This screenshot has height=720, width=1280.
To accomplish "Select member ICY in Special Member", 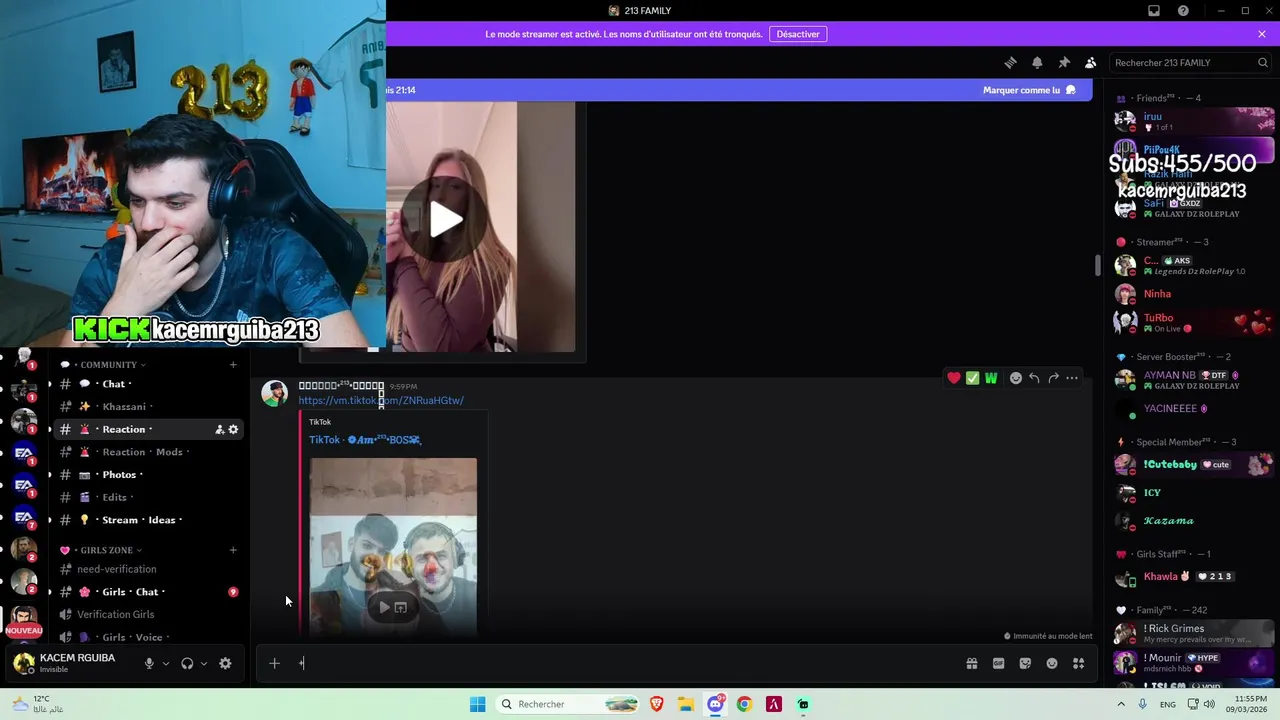I will coord(1193,493).
